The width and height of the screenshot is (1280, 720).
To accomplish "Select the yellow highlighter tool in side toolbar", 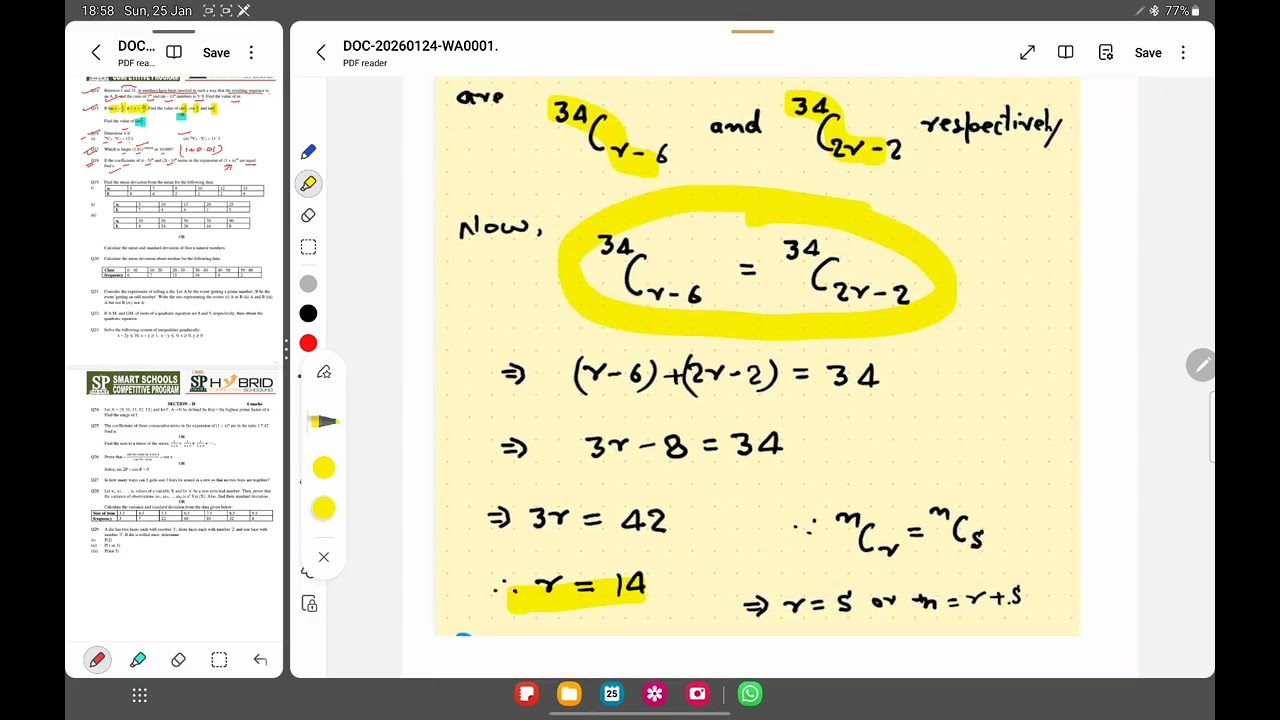I will click(308, 183).
